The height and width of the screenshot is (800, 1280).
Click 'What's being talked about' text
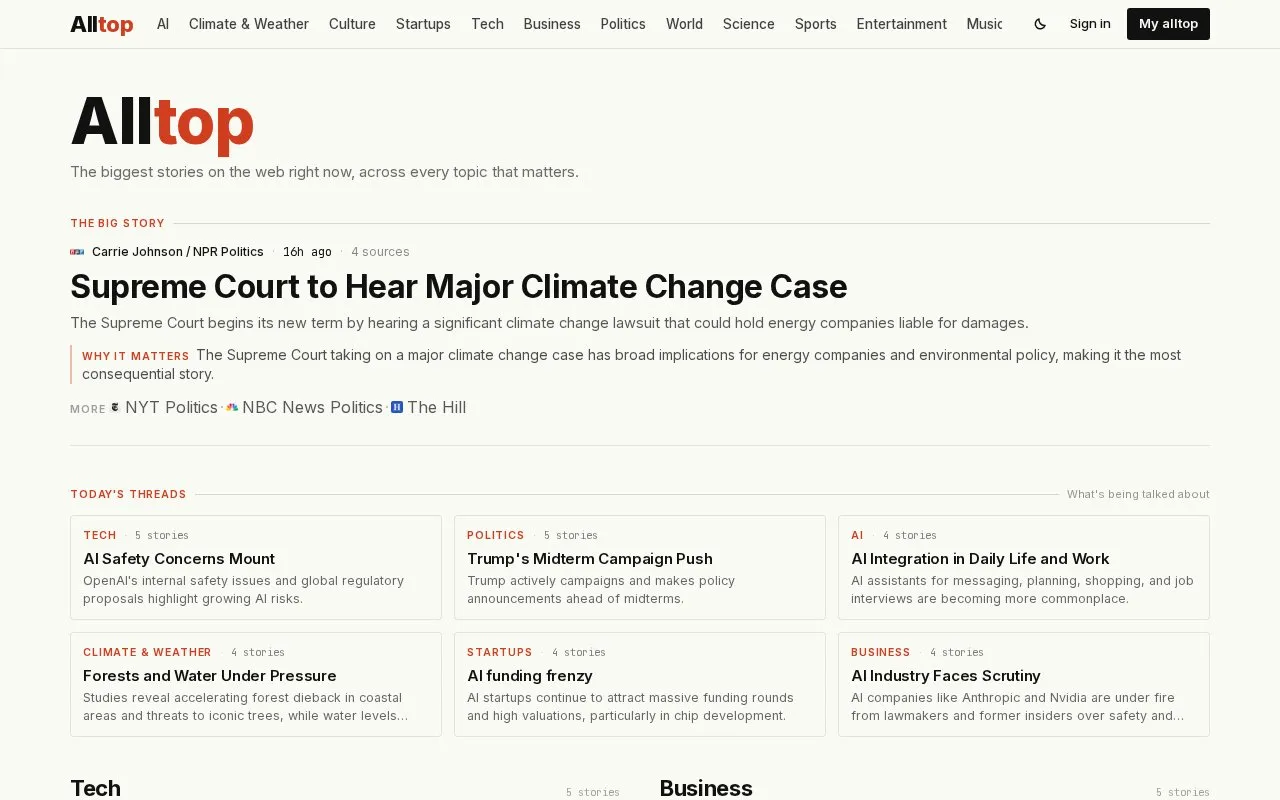click(1138, 494)
